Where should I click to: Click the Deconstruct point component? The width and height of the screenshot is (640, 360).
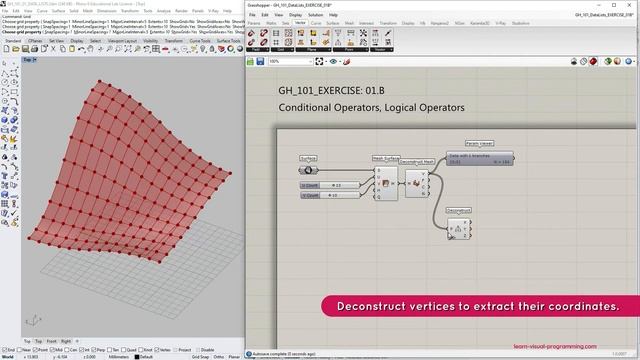coord(459,229)
